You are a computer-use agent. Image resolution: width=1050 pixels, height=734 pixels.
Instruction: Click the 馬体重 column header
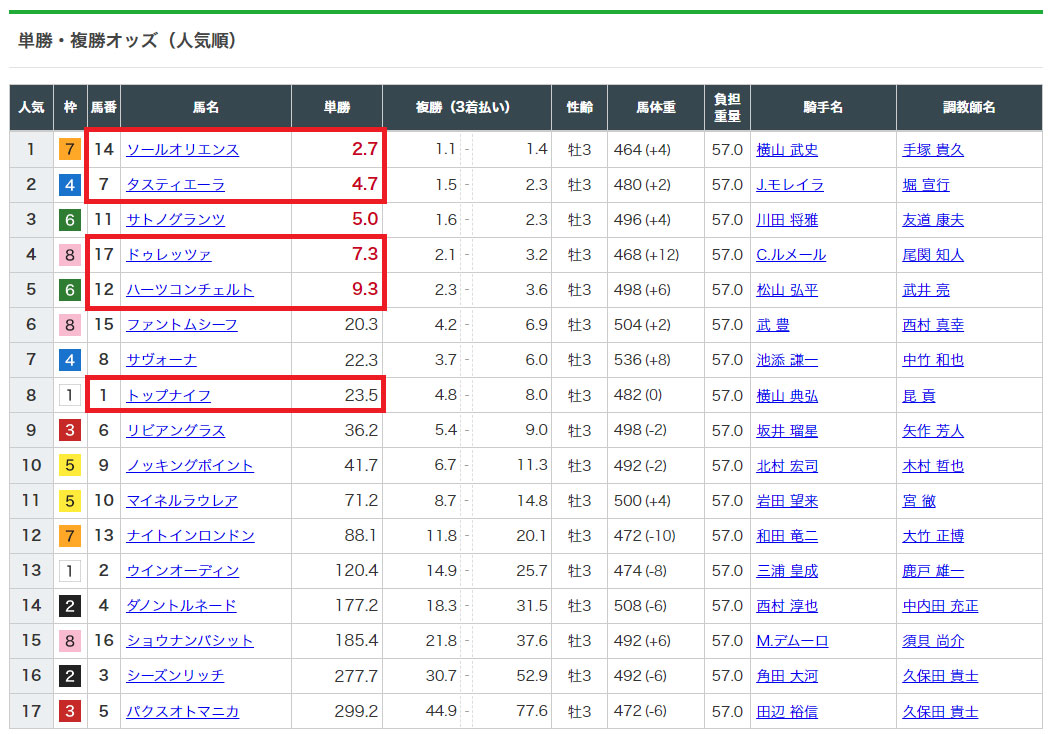tap(656, 107)
